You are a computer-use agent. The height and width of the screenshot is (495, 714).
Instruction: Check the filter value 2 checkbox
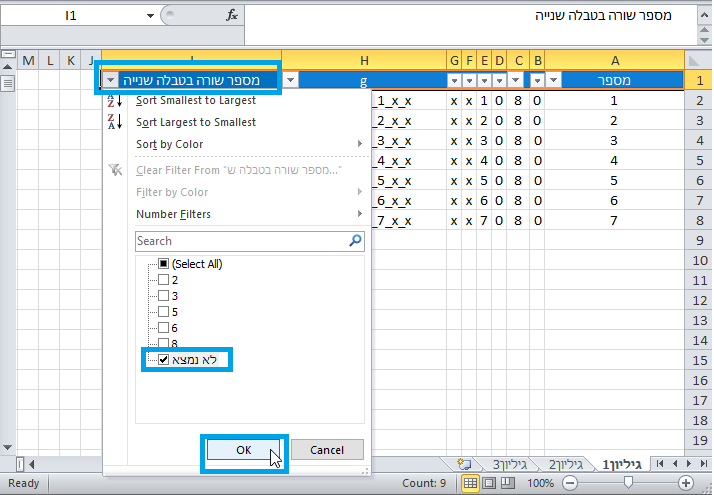coord(164,281)
